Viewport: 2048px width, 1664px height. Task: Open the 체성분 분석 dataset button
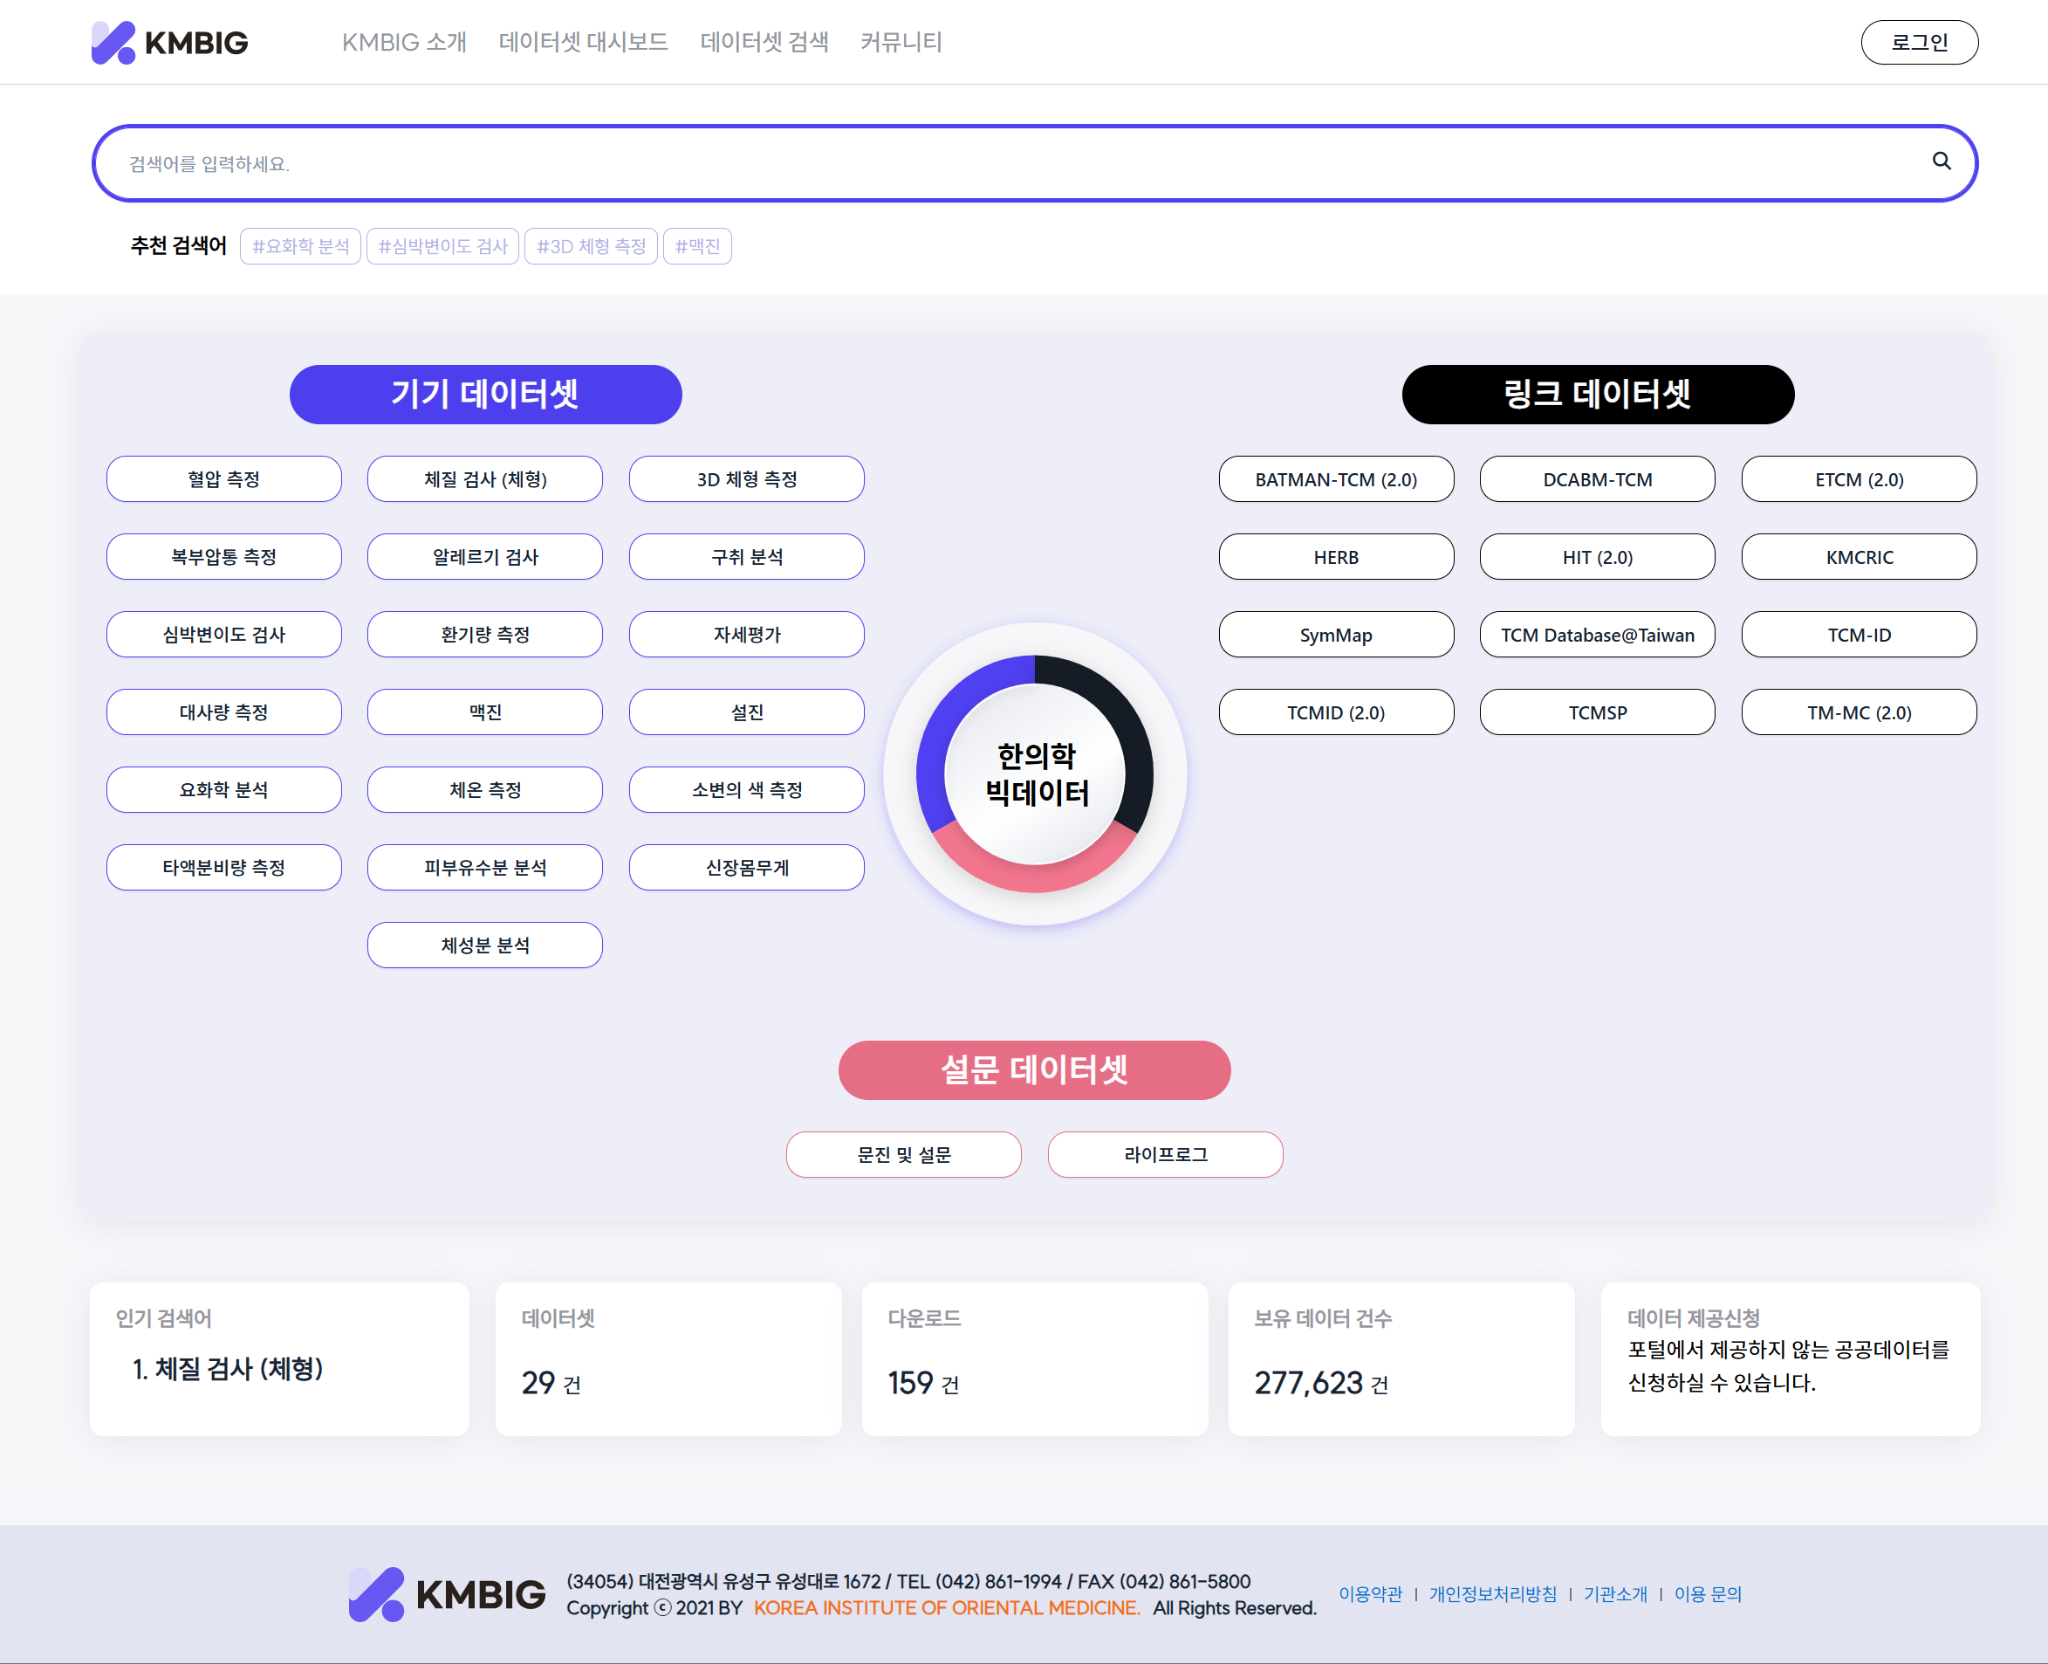(485, 945)
